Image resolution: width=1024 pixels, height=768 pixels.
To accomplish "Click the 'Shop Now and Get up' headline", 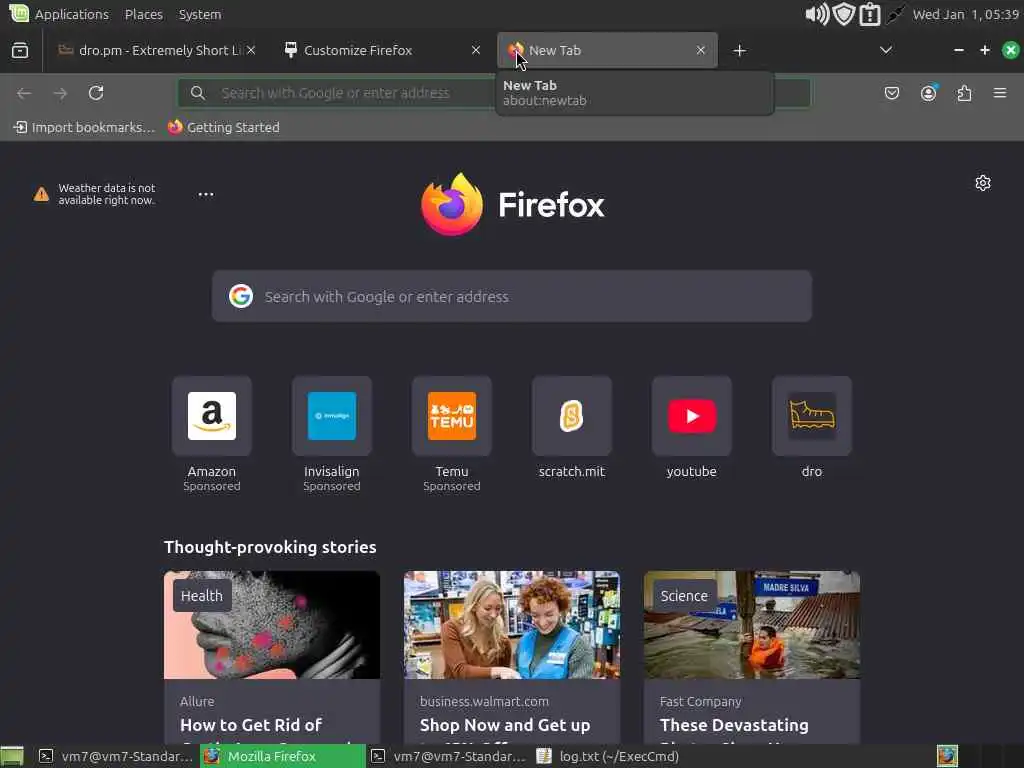I will [x=505, y=726].
